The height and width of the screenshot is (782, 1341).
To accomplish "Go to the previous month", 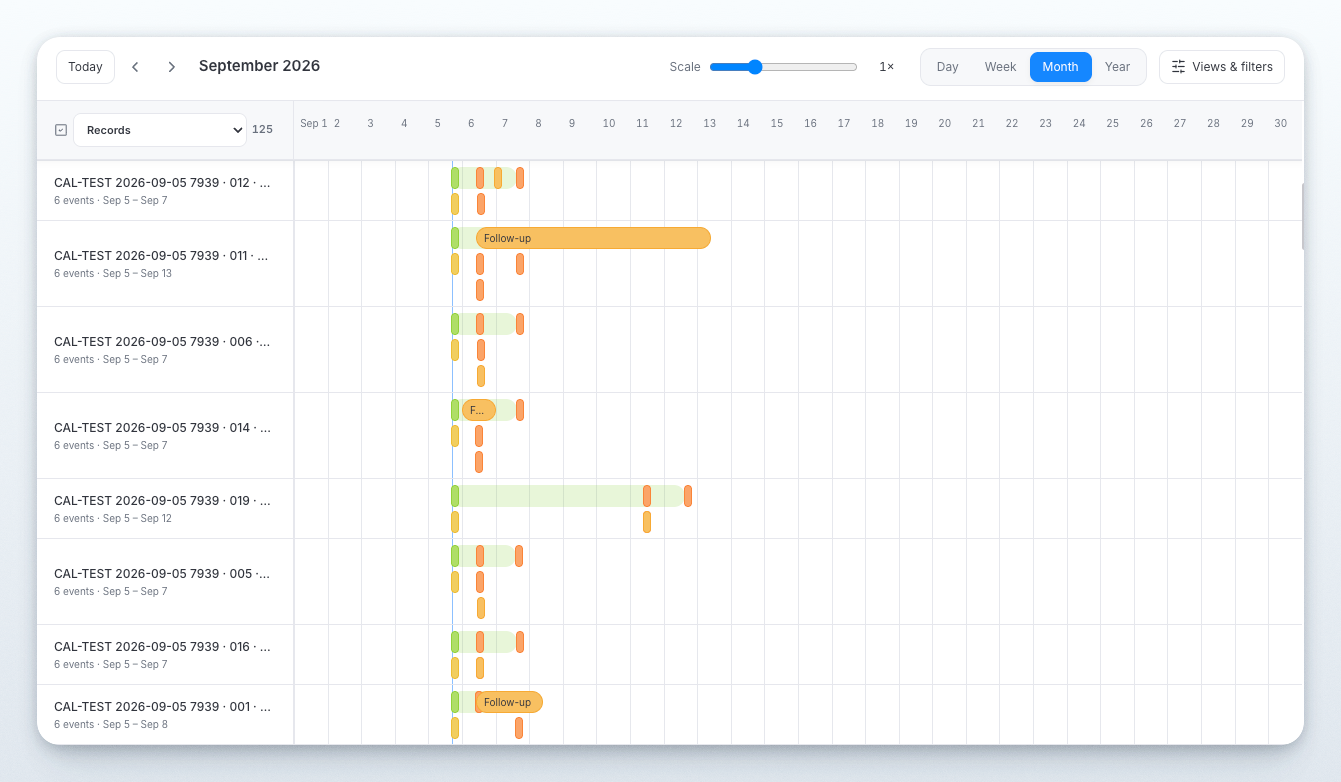I will click(135, 67).
